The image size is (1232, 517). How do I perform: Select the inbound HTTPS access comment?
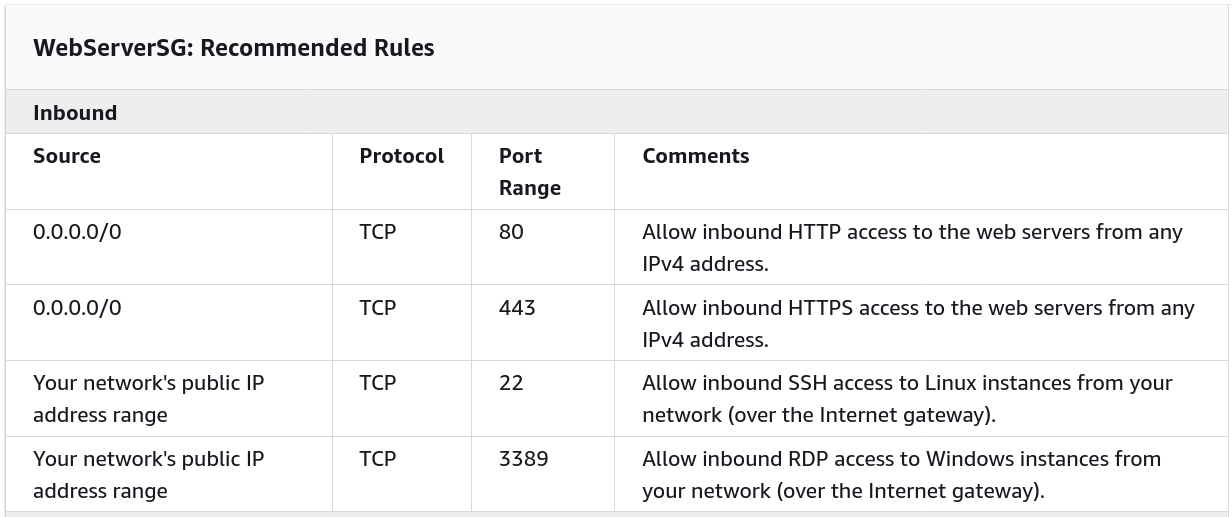918,323
